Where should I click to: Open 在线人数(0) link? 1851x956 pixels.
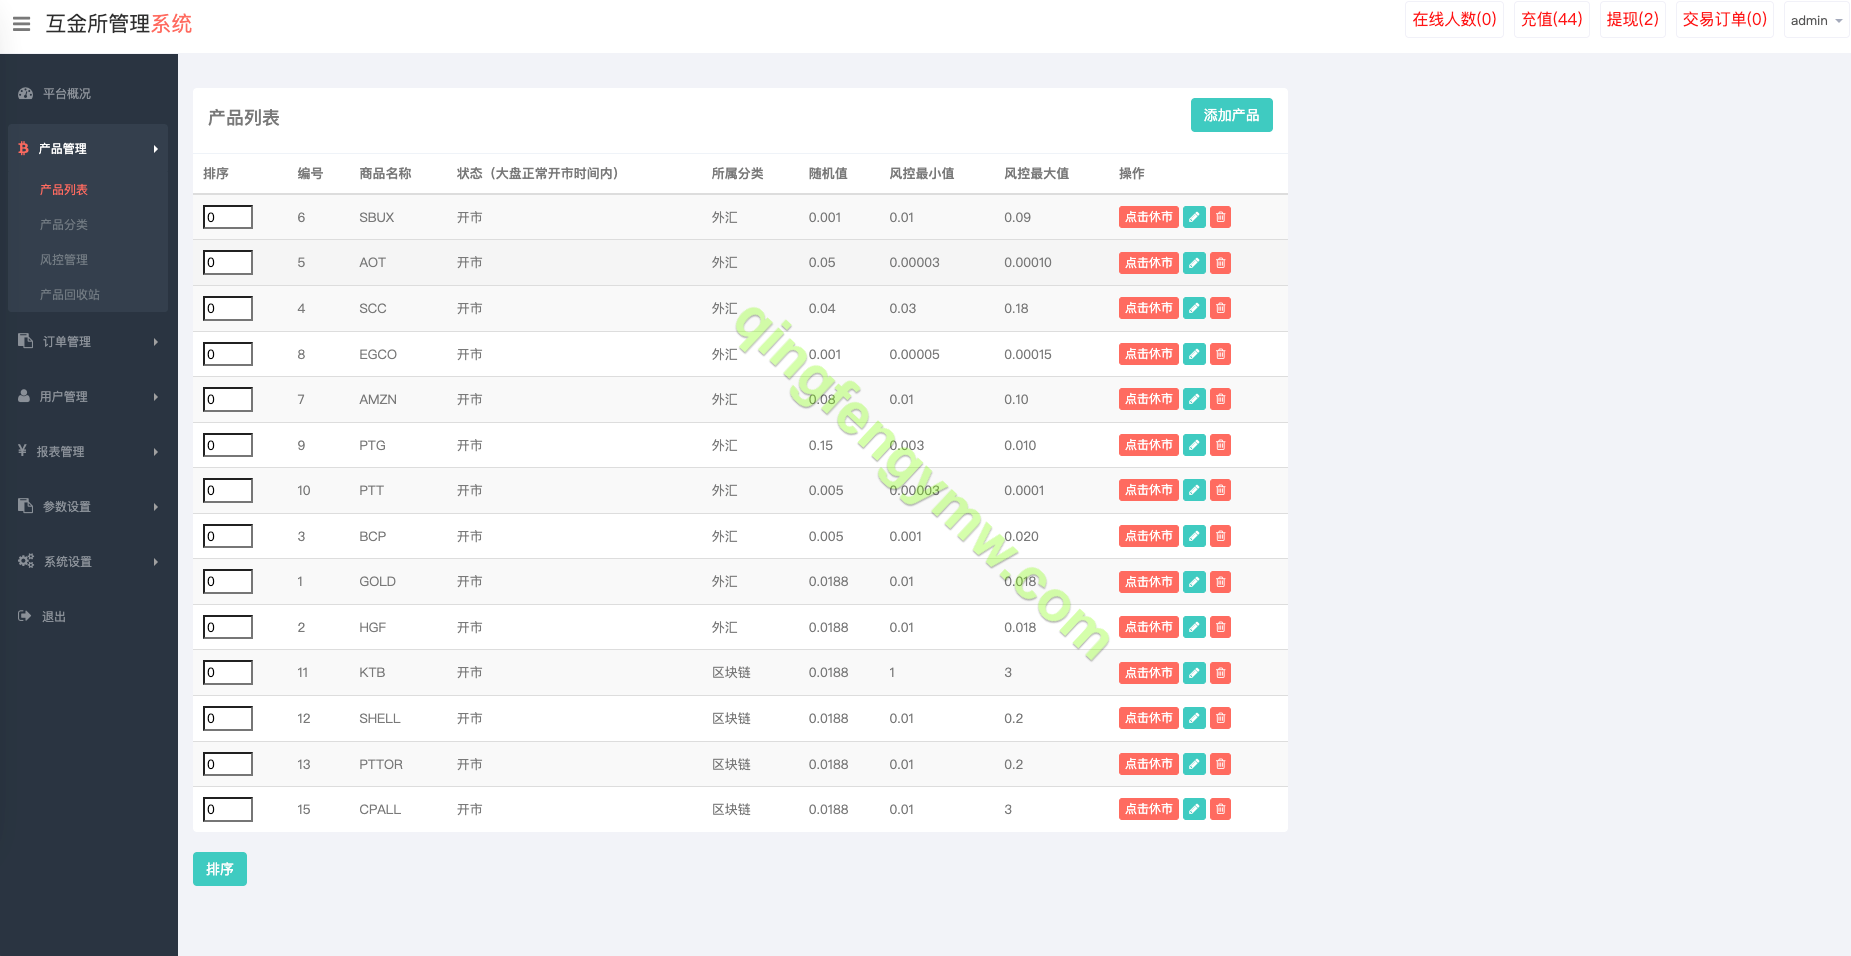pyautogui.click(x=1454, y=19)
